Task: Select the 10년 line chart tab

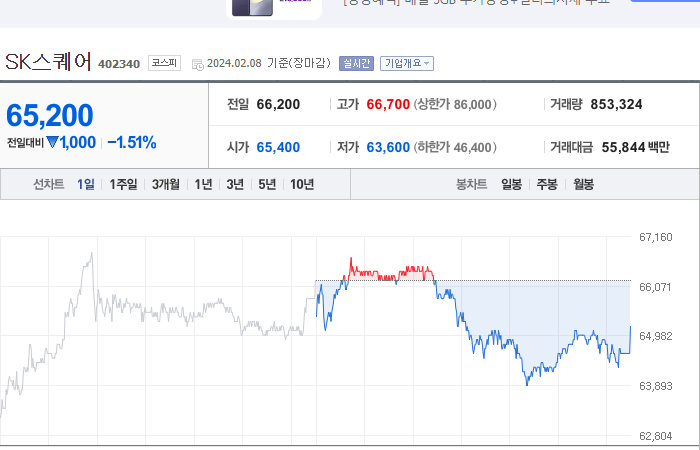Action: [302, 184]
